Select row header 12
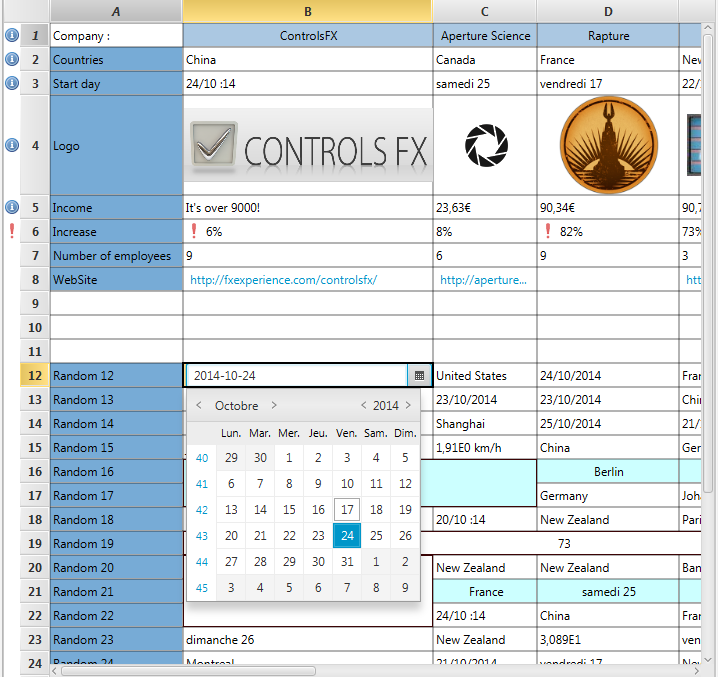 pyautogui.click(x=35, y=376)
